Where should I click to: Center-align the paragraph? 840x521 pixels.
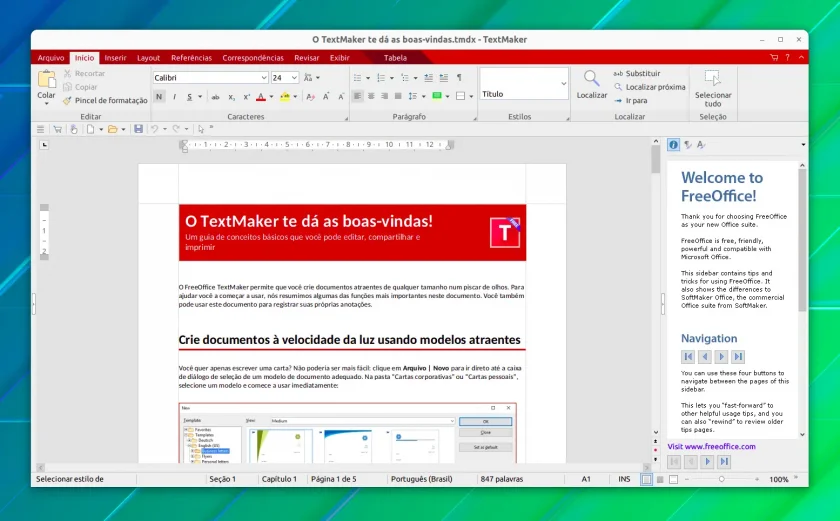(x=371, y=96)
